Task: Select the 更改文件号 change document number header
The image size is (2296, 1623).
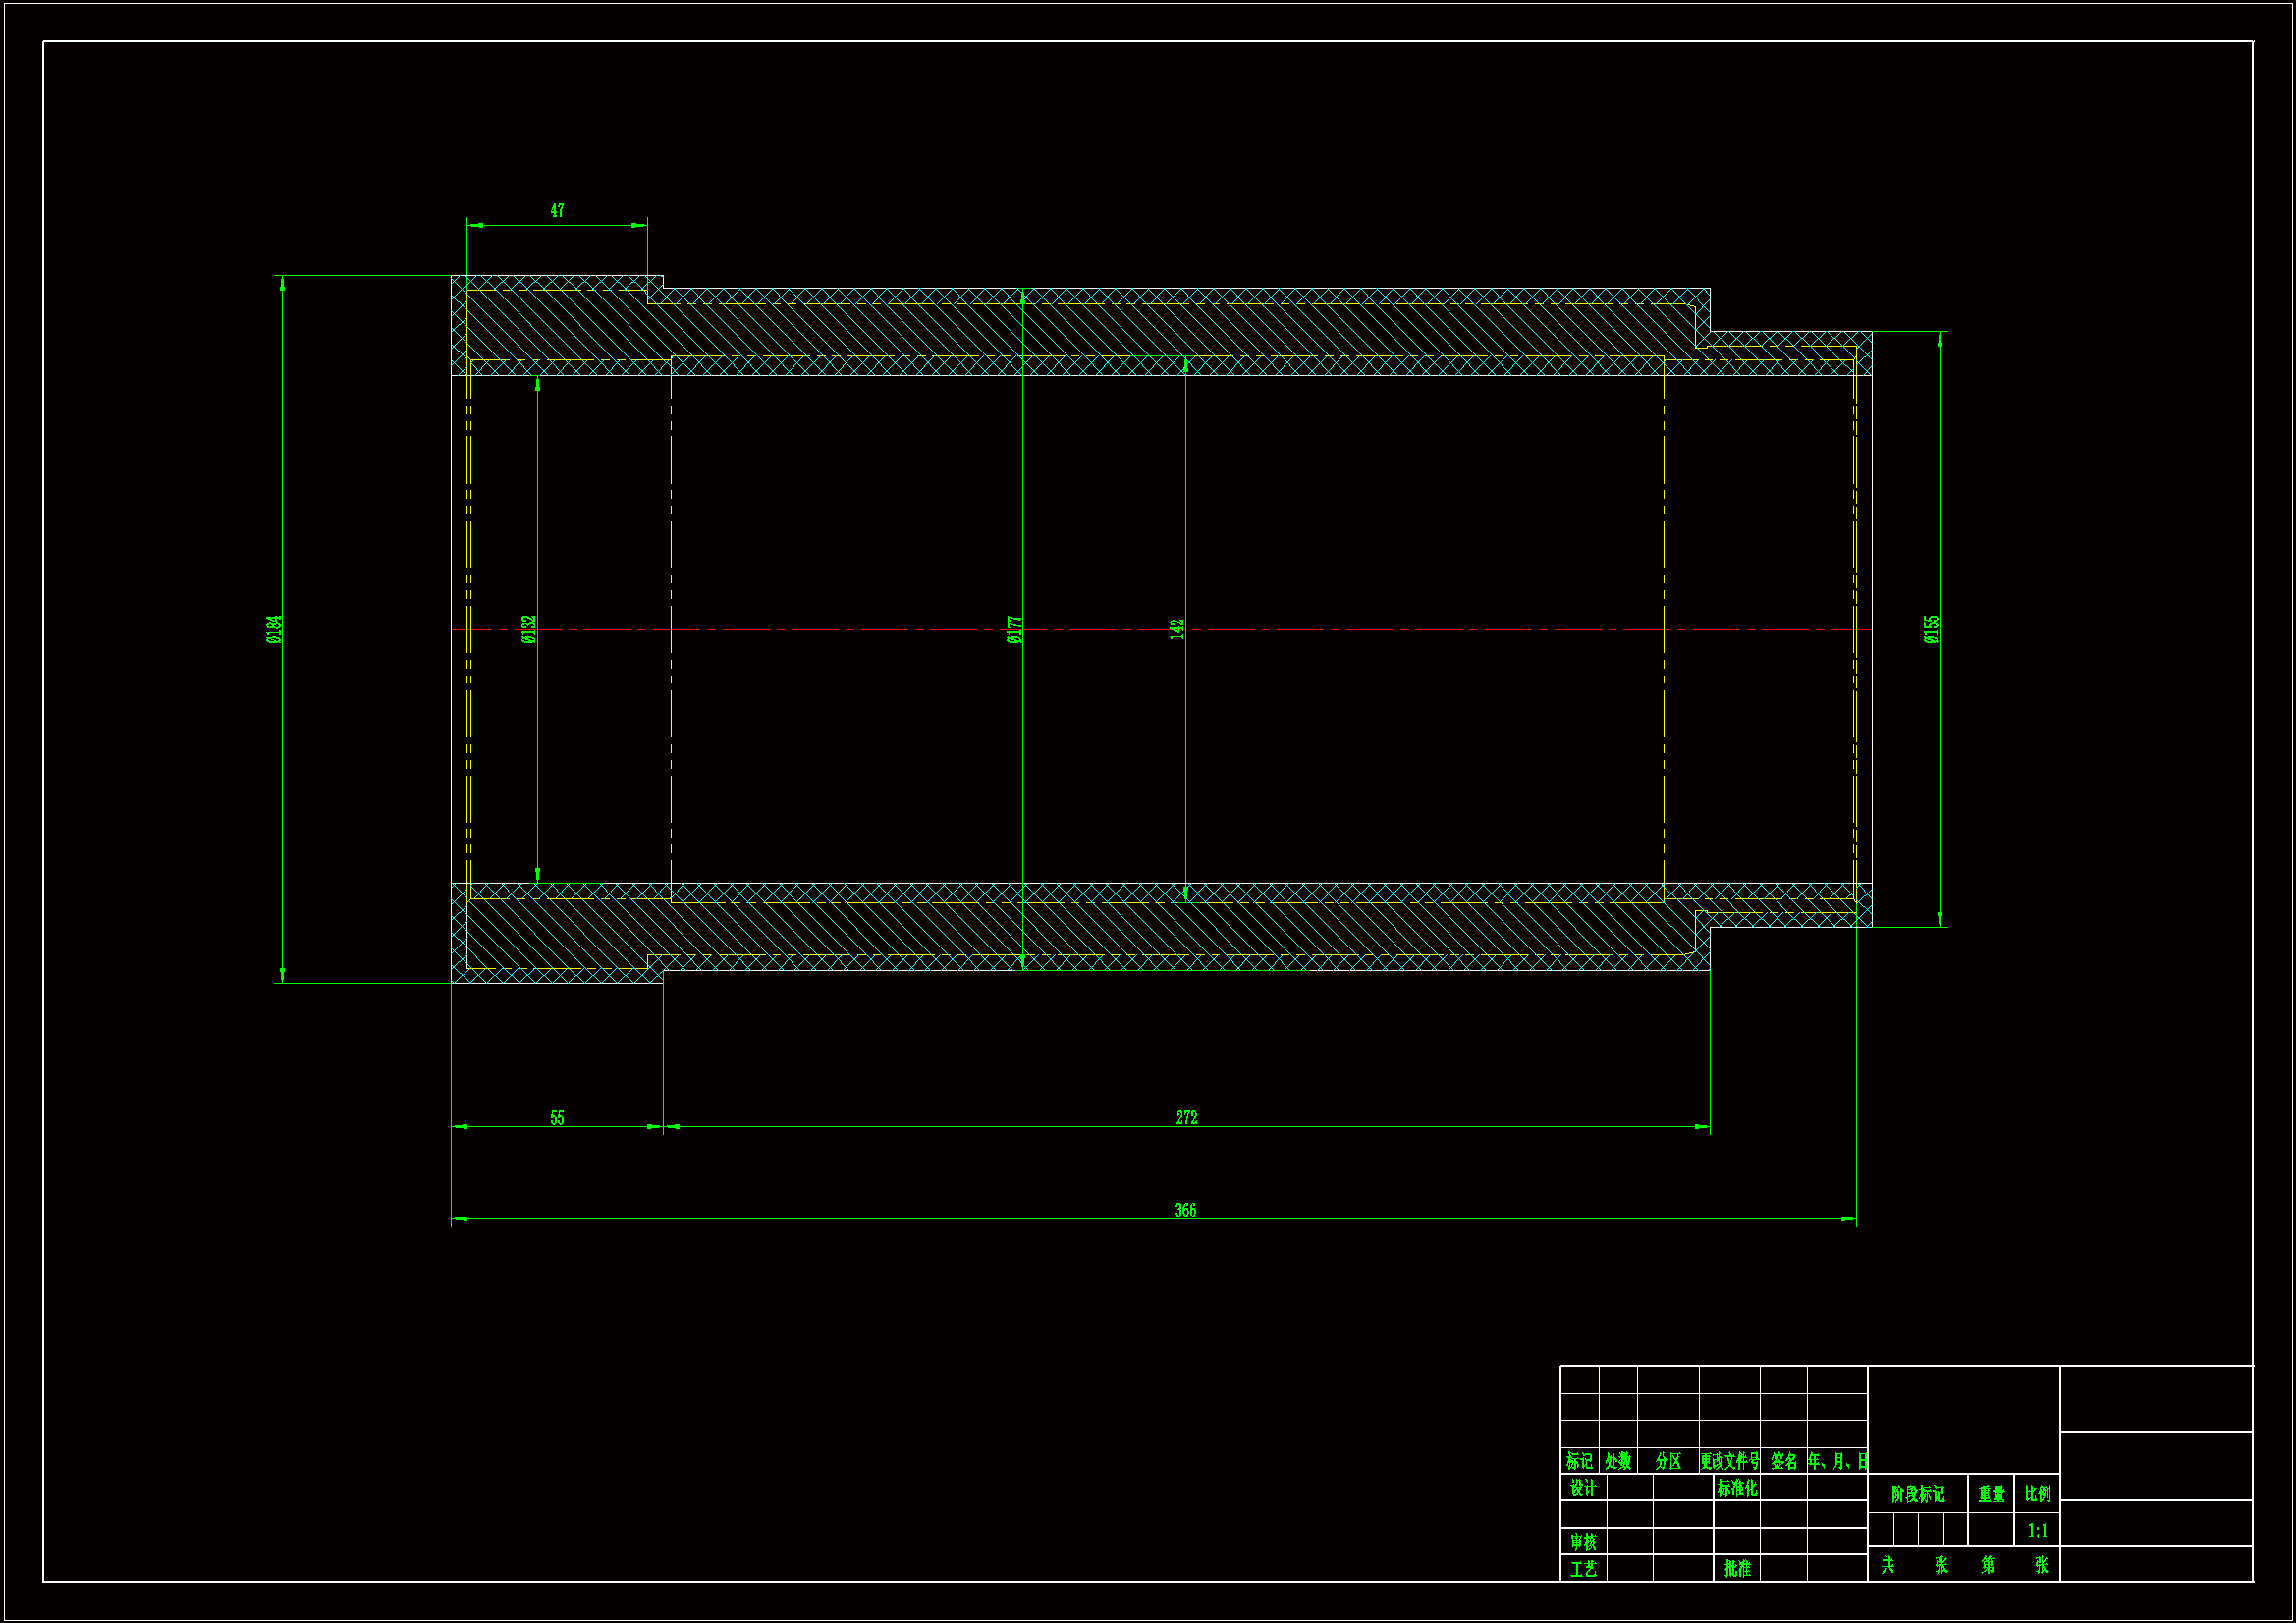Action: click(1729, 1461)
